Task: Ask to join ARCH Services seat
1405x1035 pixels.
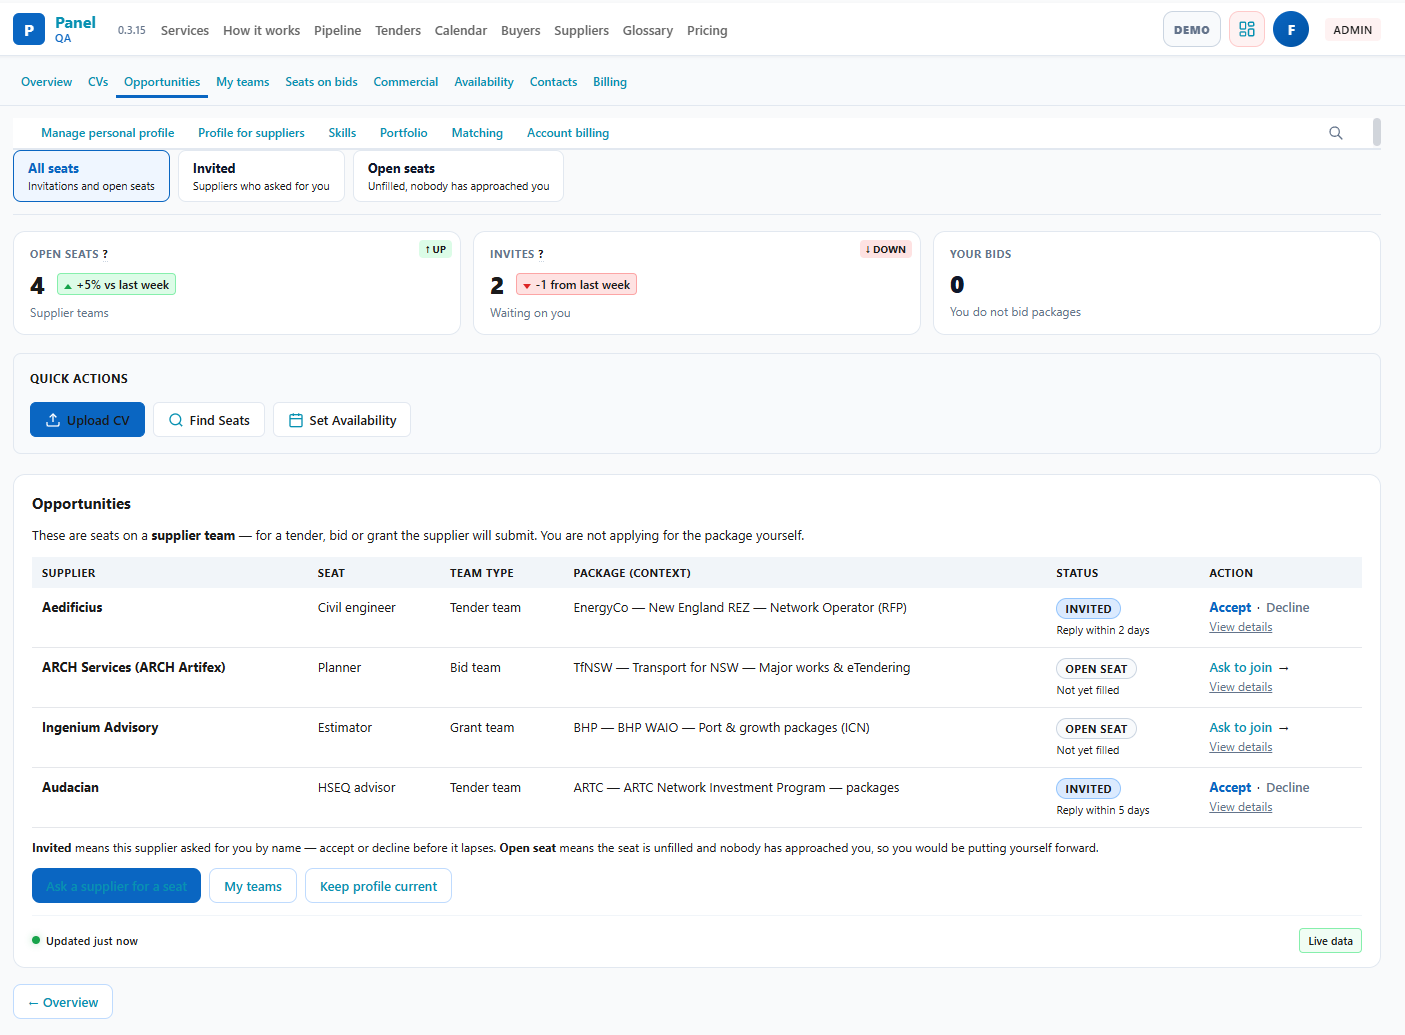Action: pyautogui.click(x=1249, y=667)
